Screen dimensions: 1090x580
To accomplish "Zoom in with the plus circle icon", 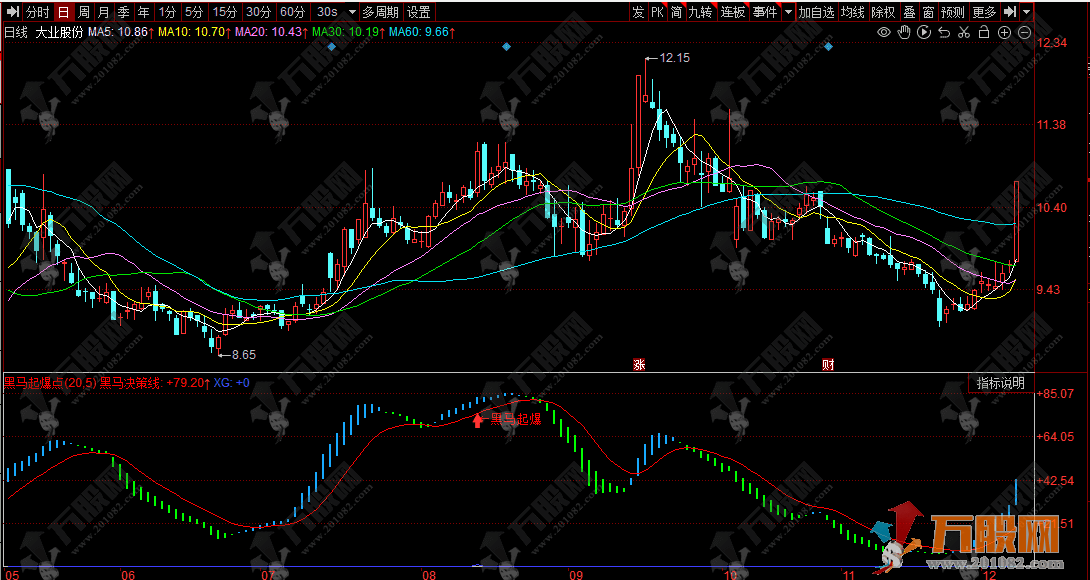I will (1005, 33).
